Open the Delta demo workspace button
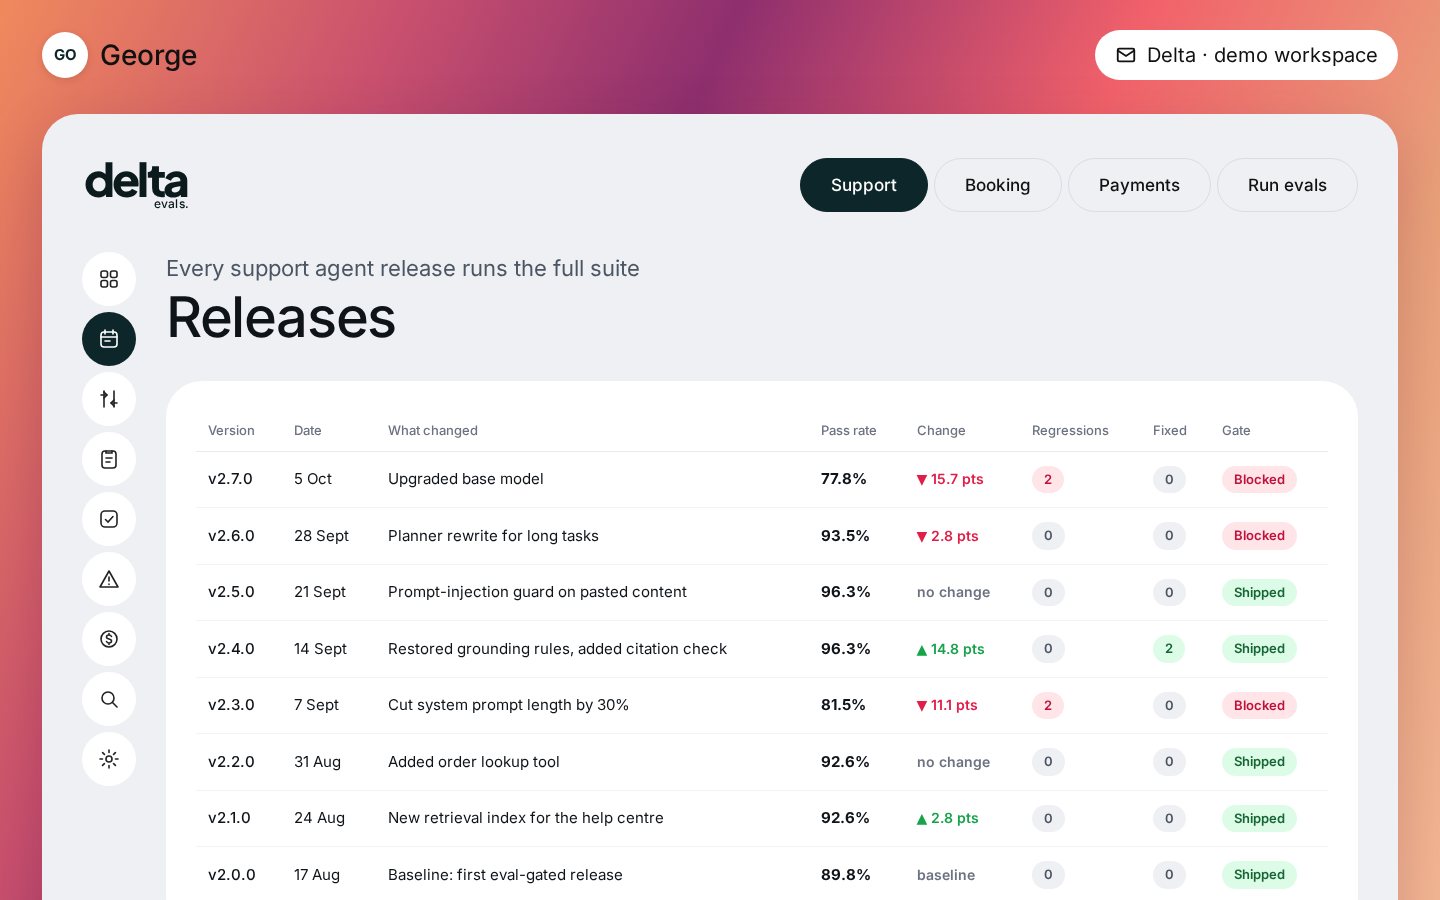Screen dimensions: 1440x900 [1246, 55]
